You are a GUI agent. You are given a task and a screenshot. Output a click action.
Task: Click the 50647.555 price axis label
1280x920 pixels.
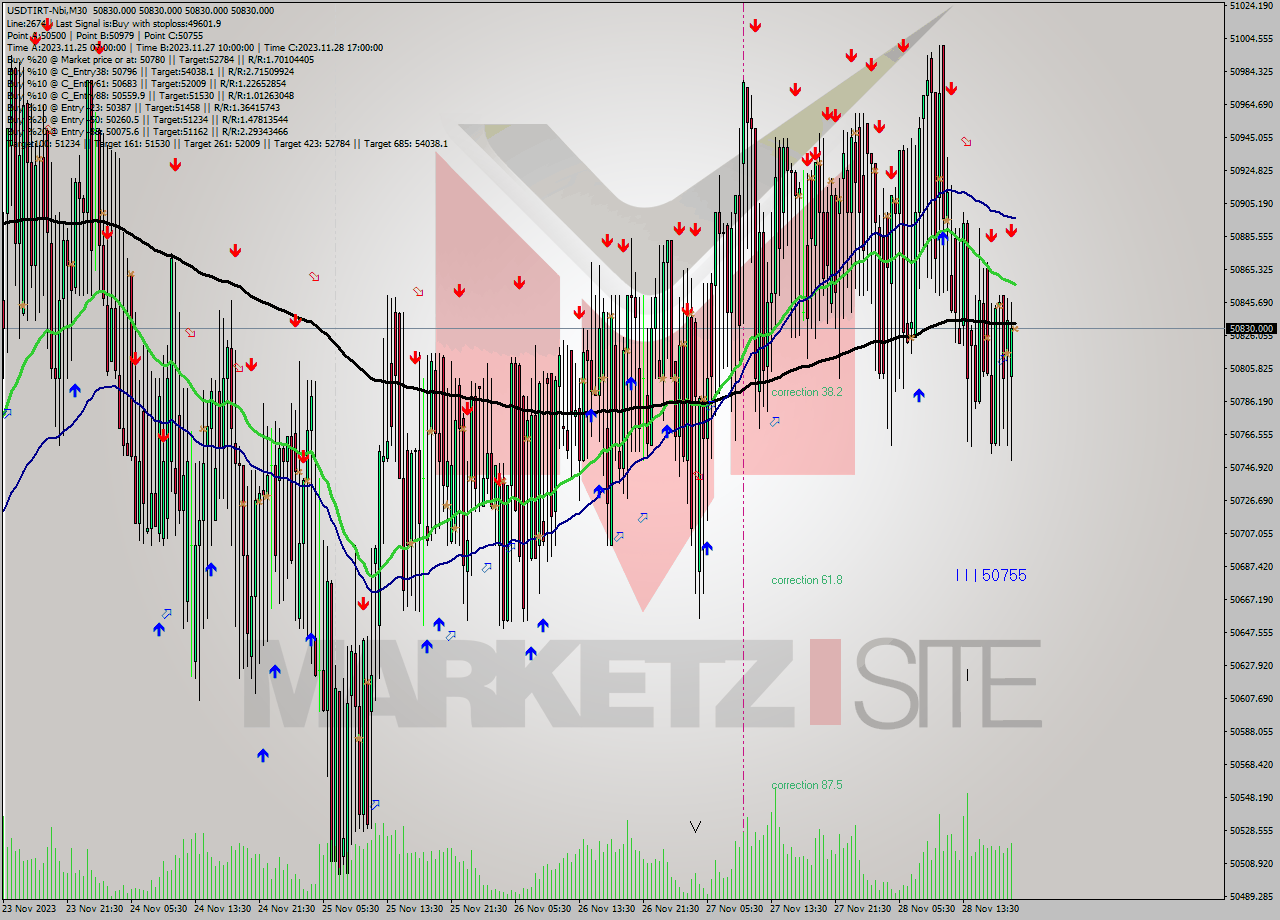1251,632
